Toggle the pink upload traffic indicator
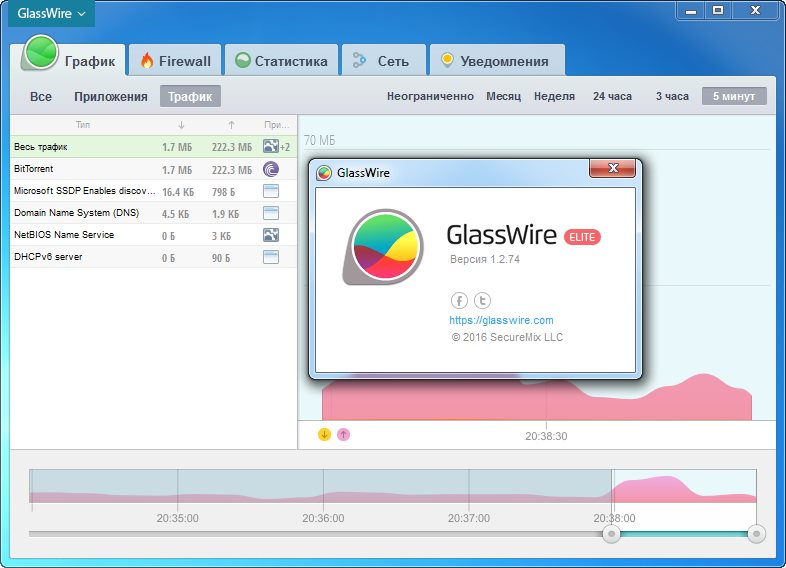Screen dimensions: 786x568 click(x=343, y=434)
